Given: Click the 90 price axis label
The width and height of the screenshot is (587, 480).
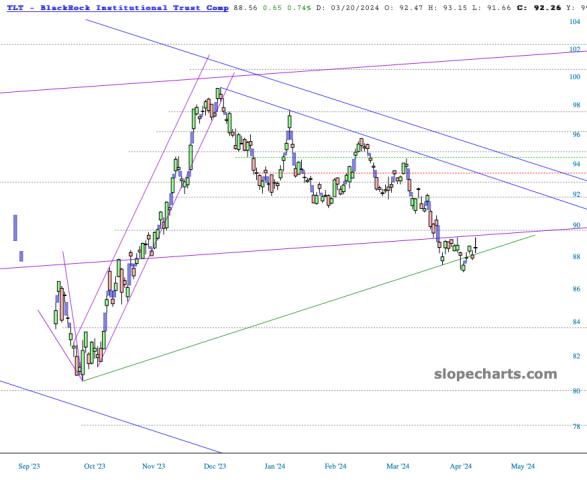Looking at the screenshot, I should pyautogui.click(x=576, y=225).
